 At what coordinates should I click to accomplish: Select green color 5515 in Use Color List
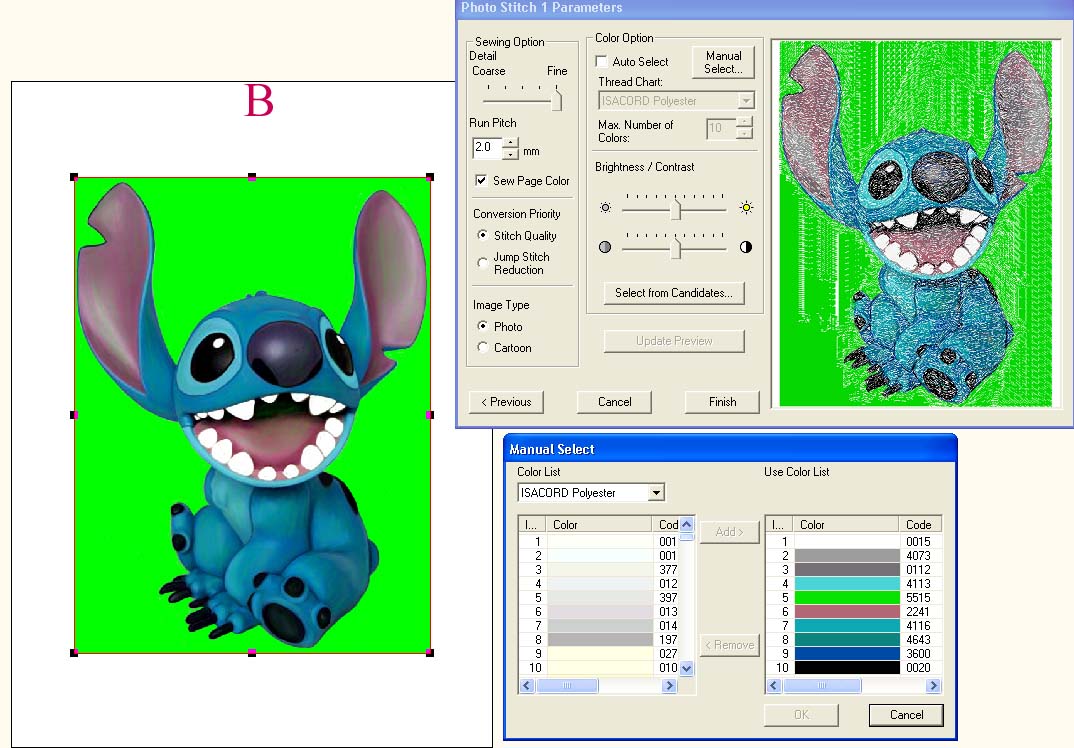pos(853,598)
